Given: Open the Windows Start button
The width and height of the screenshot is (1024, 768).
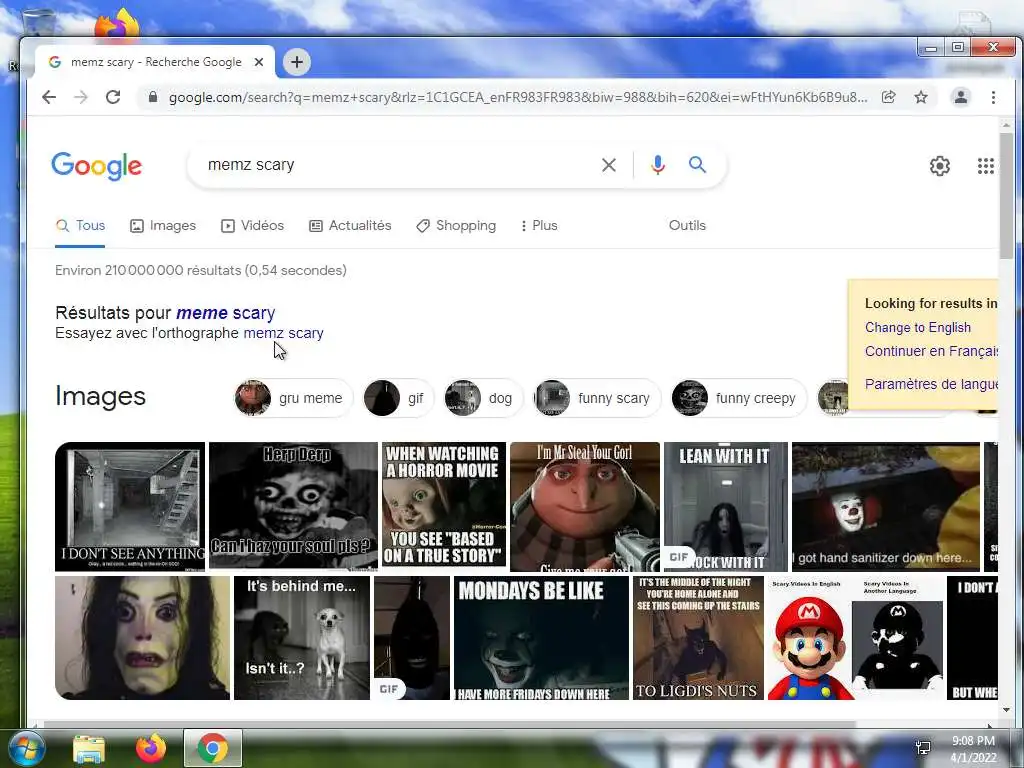Looking at the screenshot, I should [26, 748].
